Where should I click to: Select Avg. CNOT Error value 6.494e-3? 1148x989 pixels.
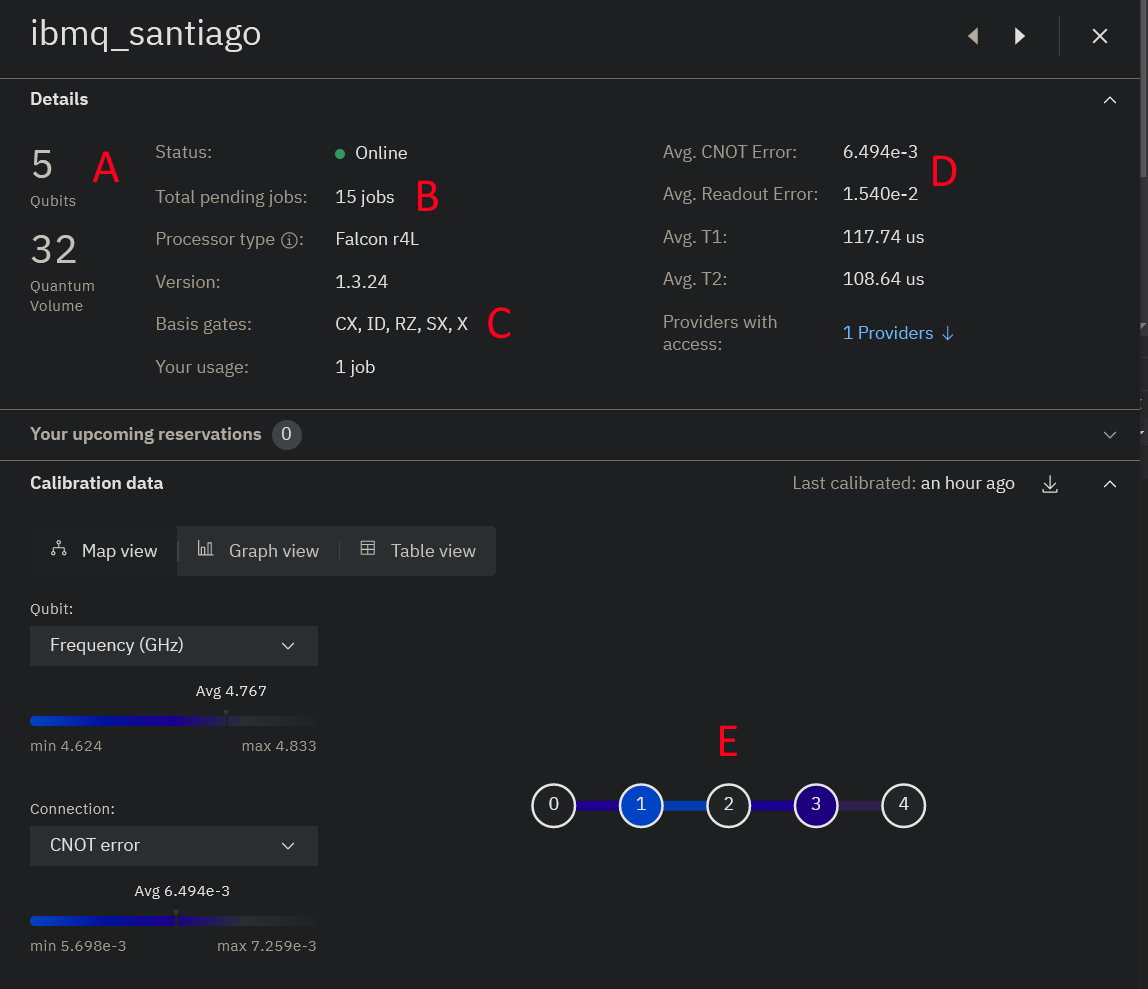(880, 152)
